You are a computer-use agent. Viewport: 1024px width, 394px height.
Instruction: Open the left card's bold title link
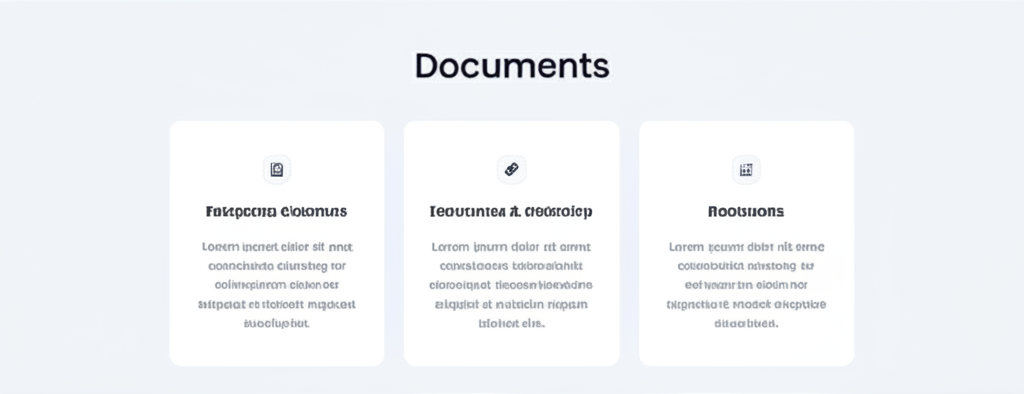pos(277,212)
